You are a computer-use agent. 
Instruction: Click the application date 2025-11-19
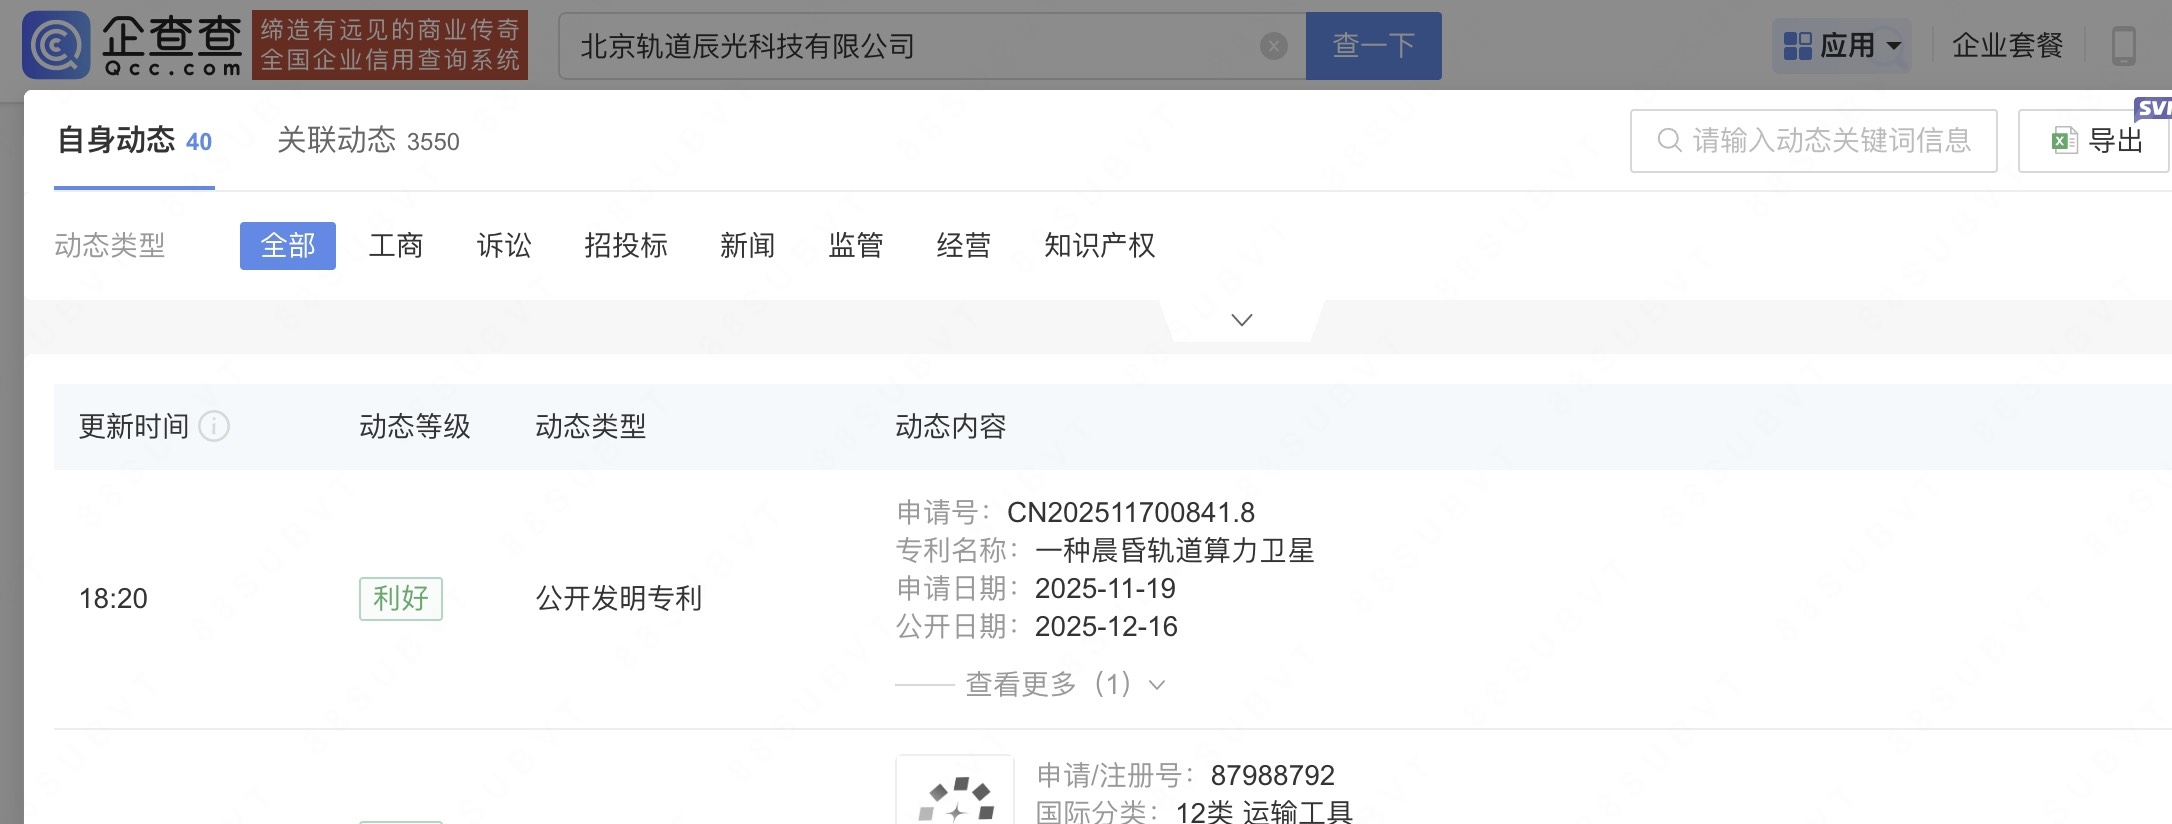coord(1105,589)
